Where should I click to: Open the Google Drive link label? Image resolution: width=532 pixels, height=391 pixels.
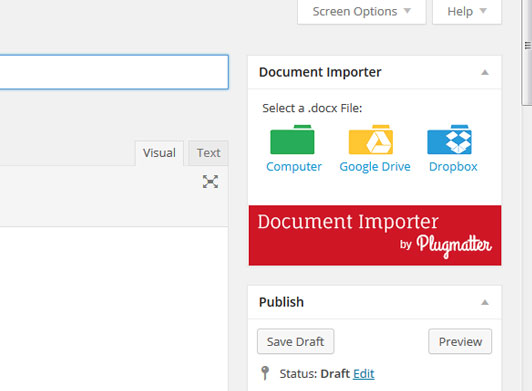tap(375, 167)
